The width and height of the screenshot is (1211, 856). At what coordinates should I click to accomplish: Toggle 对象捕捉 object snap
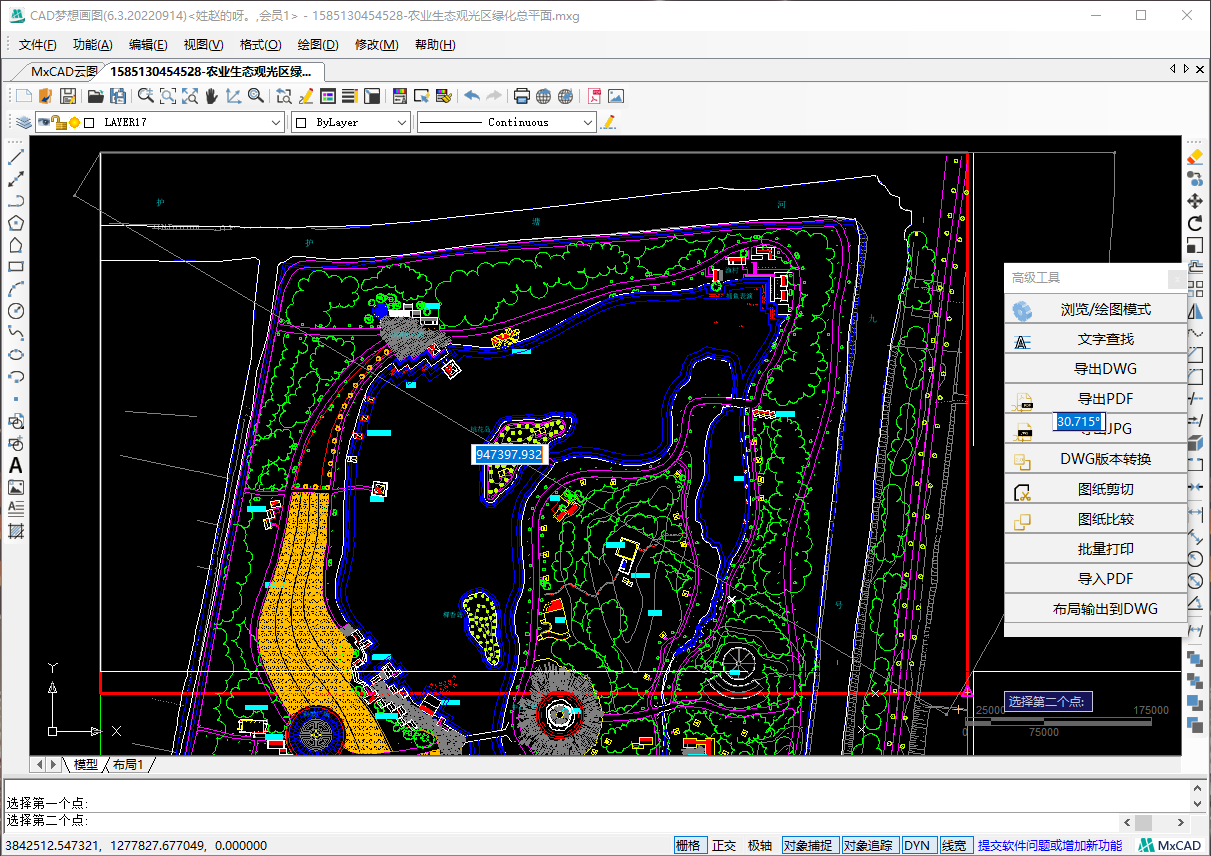click(808, 845)
